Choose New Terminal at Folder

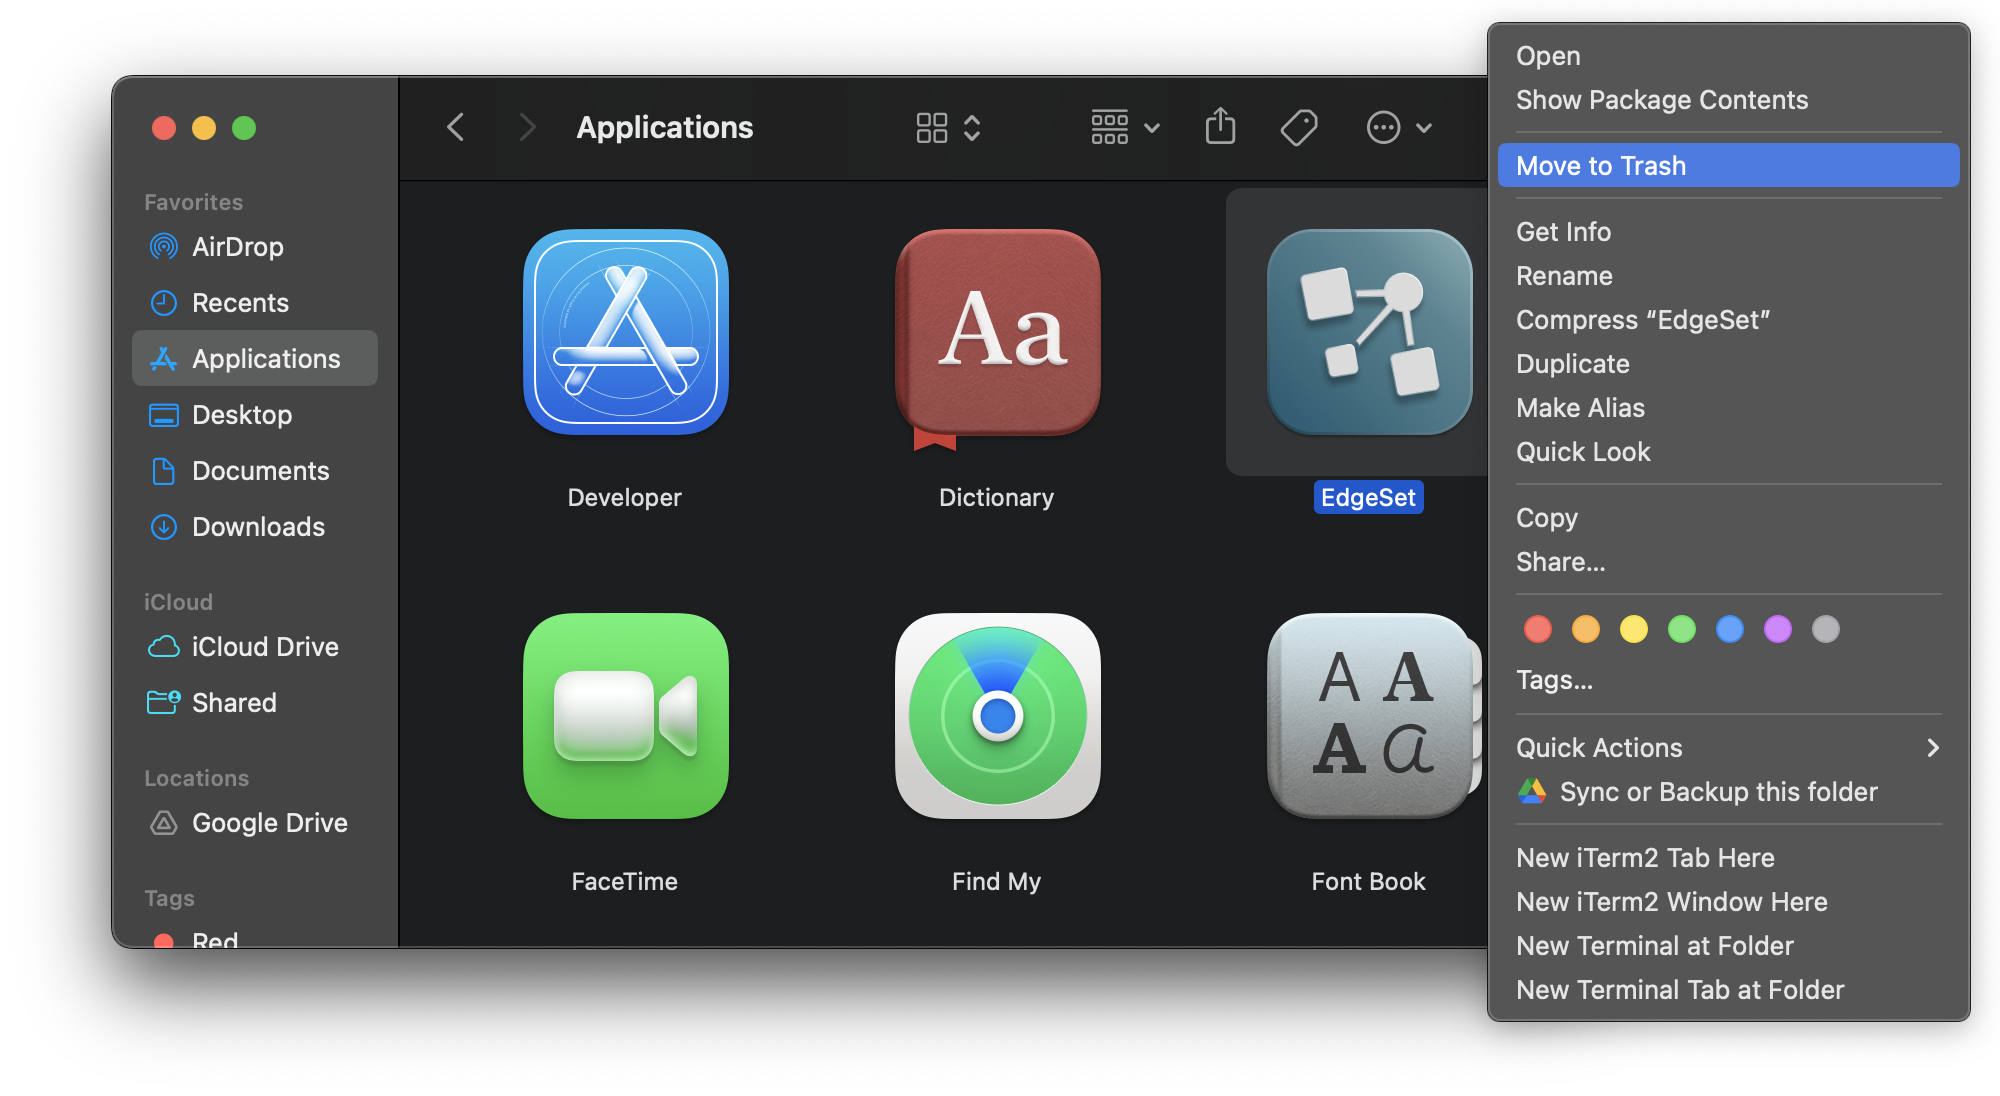click(1729, 946)
